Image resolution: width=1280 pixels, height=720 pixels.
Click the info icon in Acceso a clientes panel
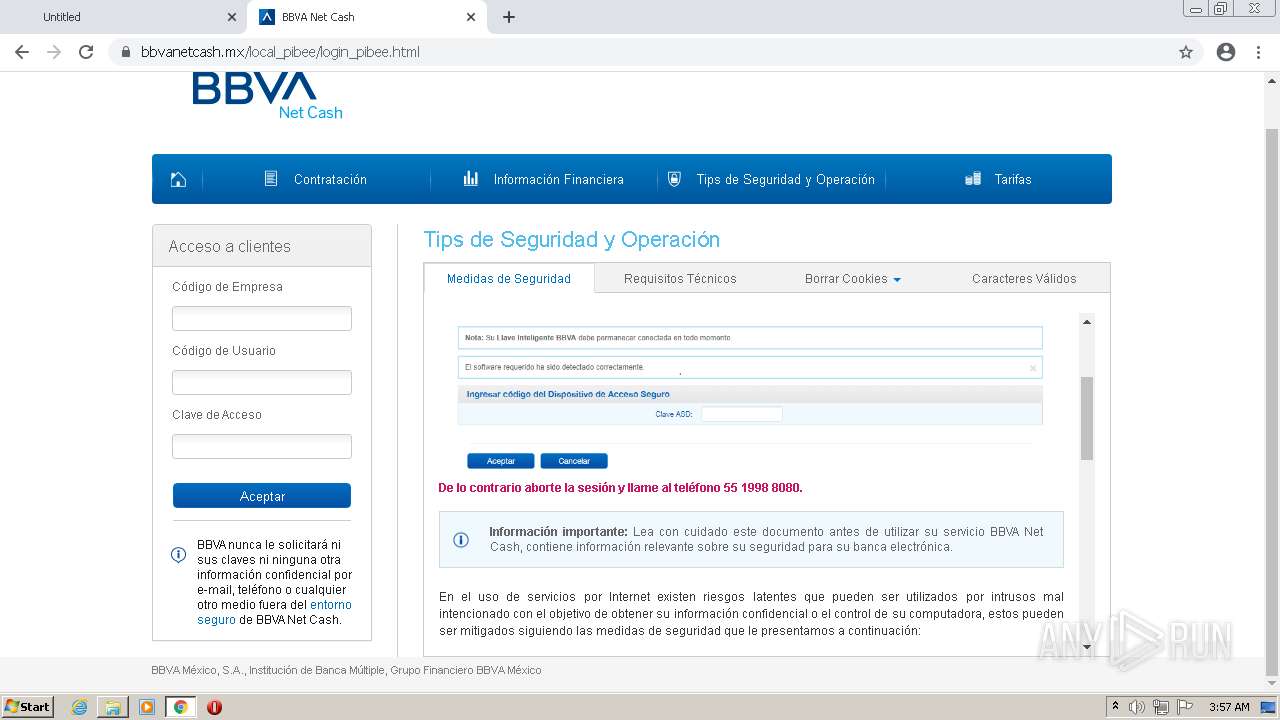click(179, 555)
